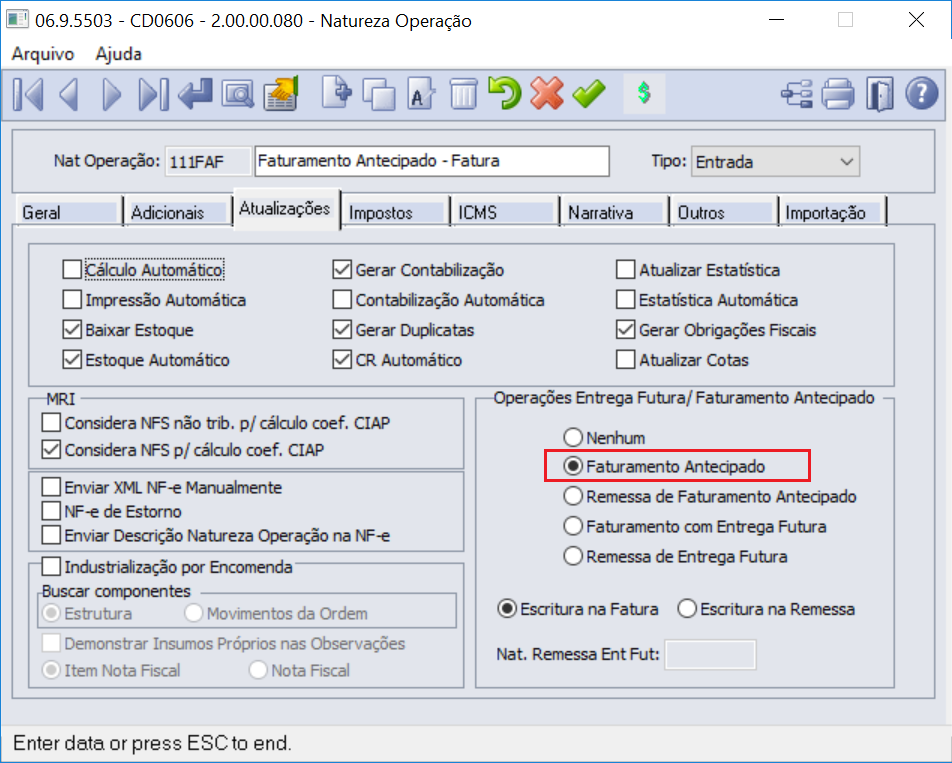Open the Tipo dropdown showing Entrada
Viewport: 952px width, 763px height.
click(775, 161)
